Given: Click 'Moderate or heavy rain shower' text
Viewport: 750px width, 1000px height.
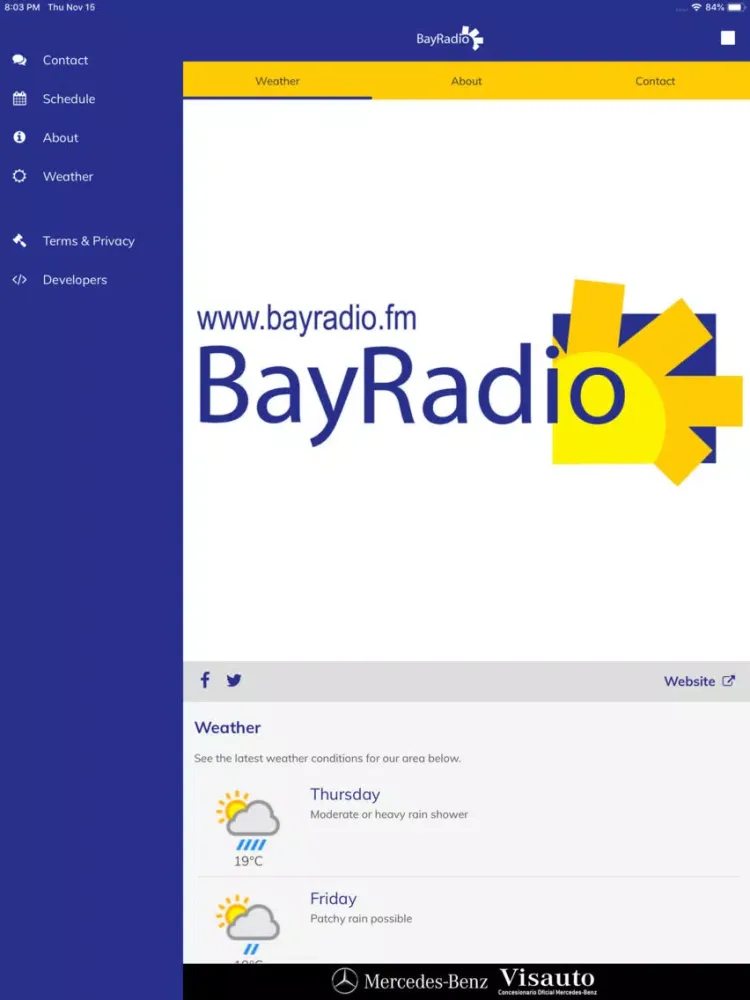Looking at the screenshot, I should click(x=389, y=814).
